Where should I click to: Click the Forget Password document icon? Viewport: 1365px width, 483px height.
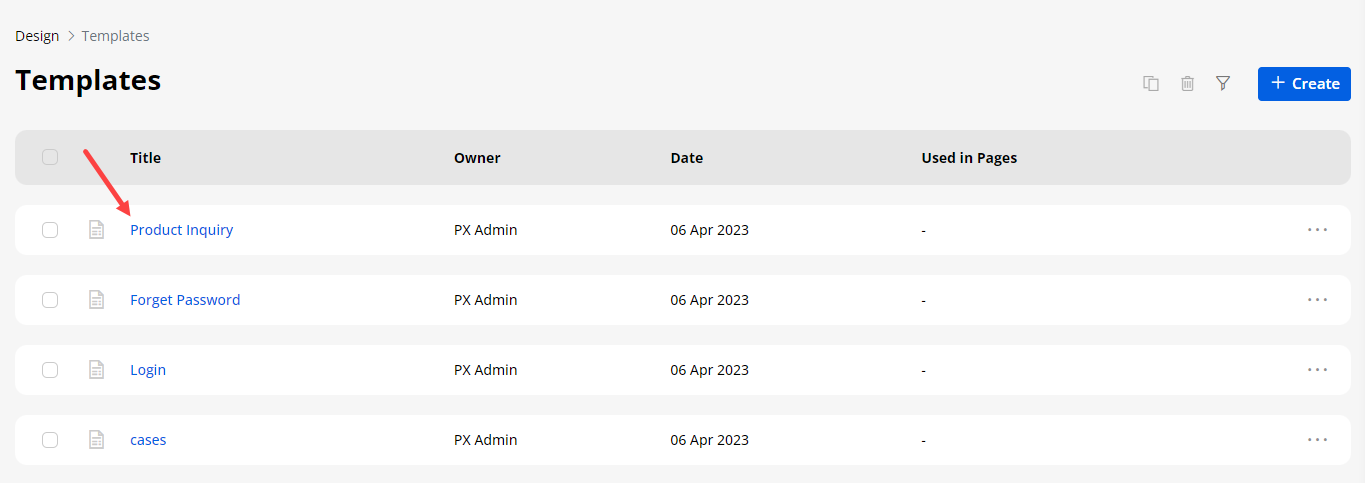tap(97, 300)
